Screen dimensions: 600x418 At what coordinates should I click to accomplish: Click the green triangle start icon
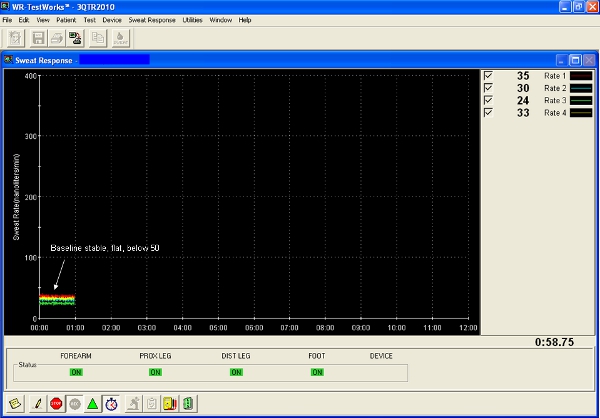(92, 403)
